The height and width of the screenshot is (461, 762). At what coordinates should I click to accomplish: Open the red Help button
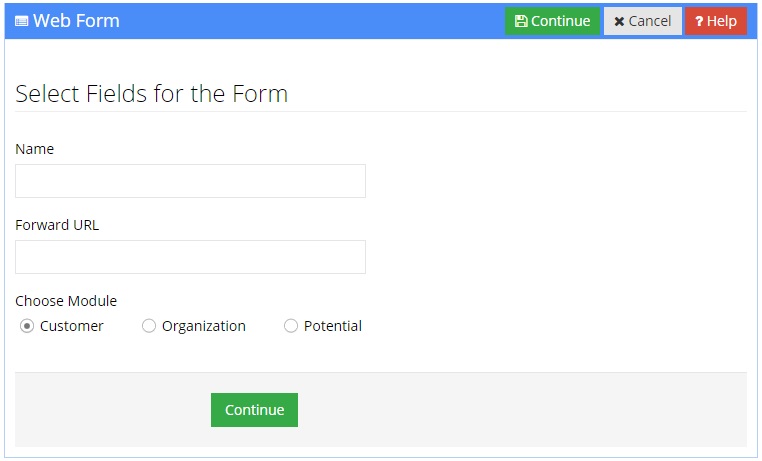point(716,21)
